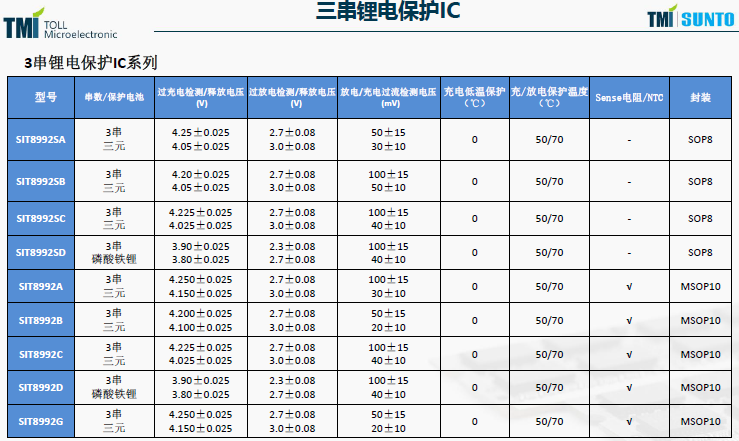
Task: Select the SIT8992C model cell
Action: click(x=41, y=354)
